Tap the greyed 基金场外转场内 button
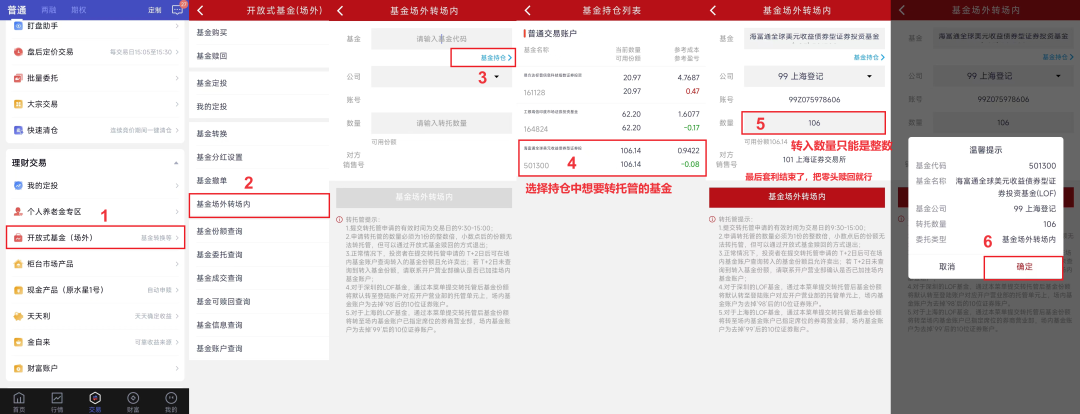 pyautogui.click(x=424, y=197)
